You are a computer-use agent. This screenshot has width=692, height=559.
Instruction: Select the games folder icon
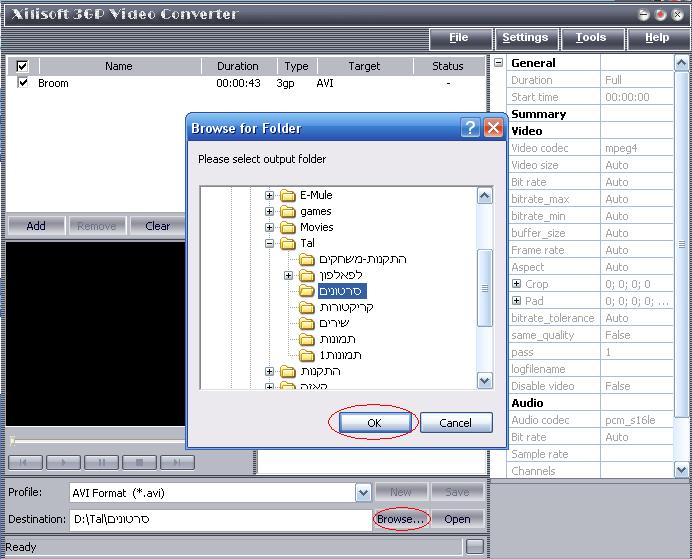pos(288,211)
